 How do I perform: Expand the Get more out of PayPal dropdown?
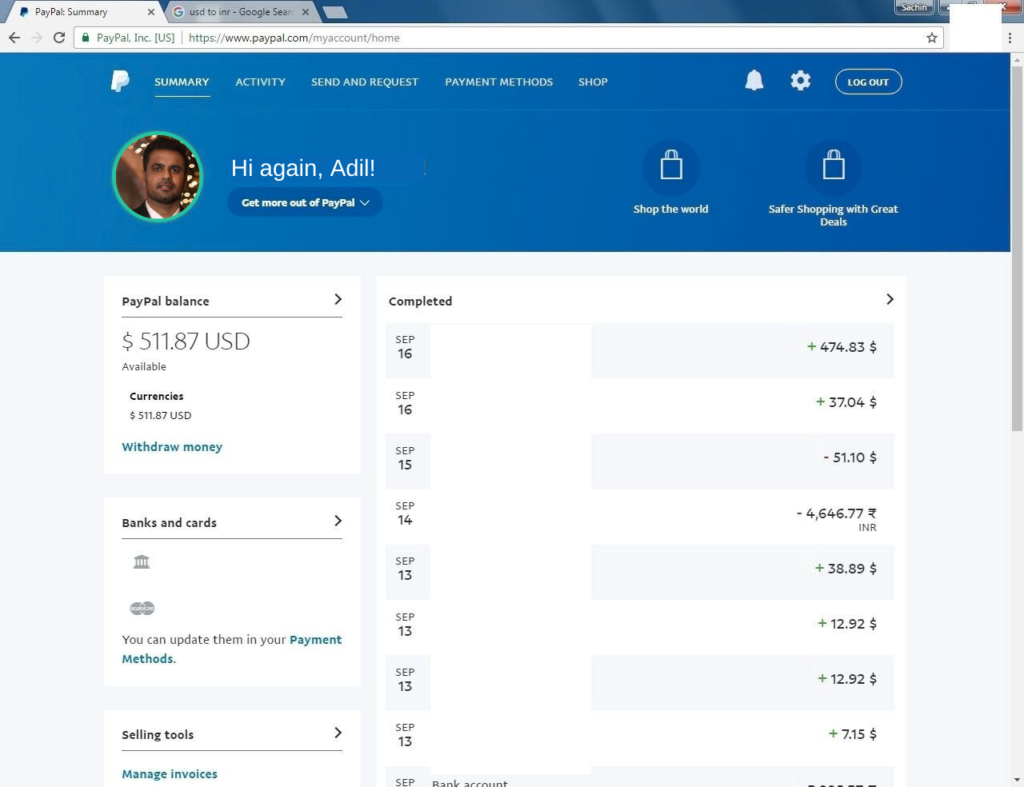pos(305,202)
